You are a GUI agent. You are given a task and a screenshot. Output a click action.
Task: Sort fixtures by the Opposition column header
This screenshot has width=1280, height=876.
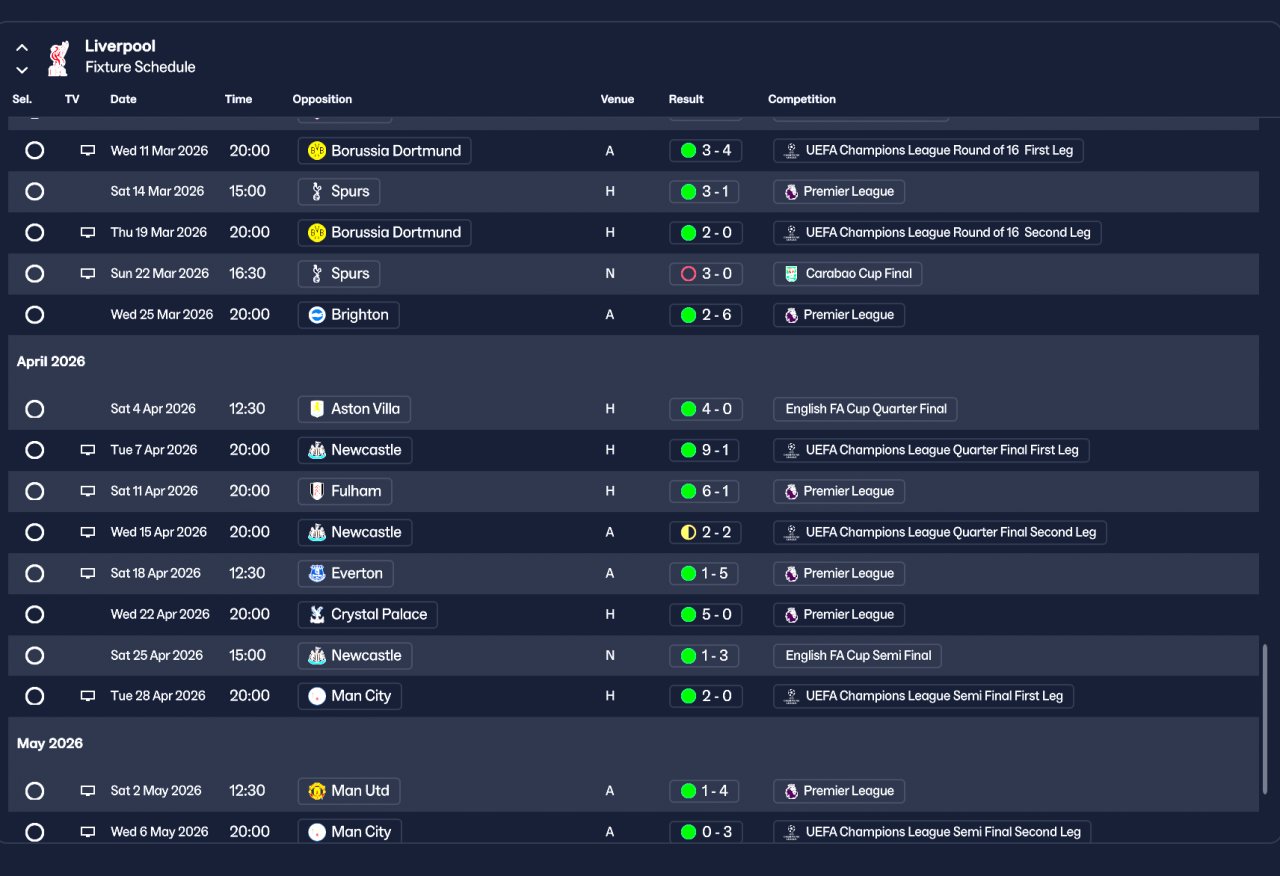[x=322, y=100]
